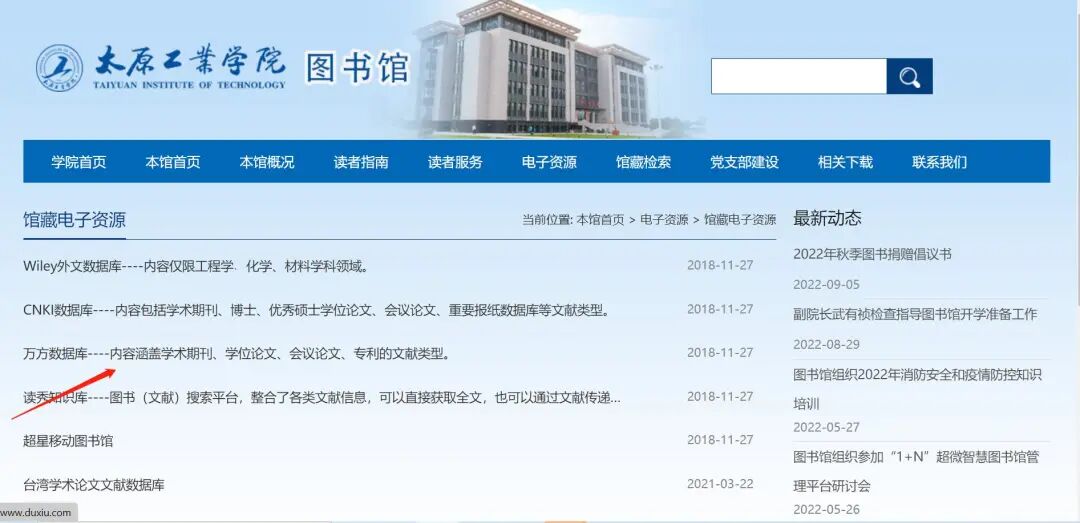Click date 2018-11-27 beside 万方数据库
This screenshot has height=523, width=1080.
click(x=720, y=352)
